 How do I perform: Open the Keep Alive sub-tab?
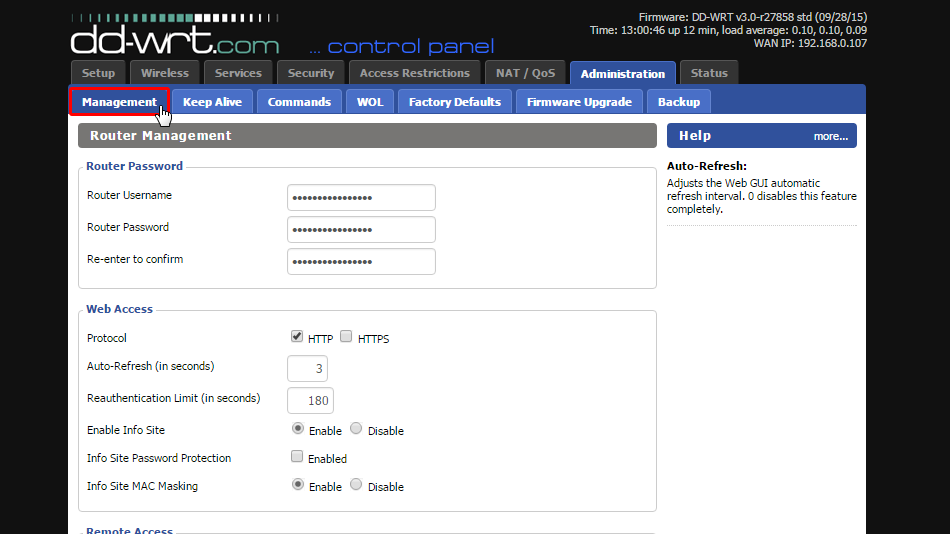pyautogui.click(x=212, y=102)
